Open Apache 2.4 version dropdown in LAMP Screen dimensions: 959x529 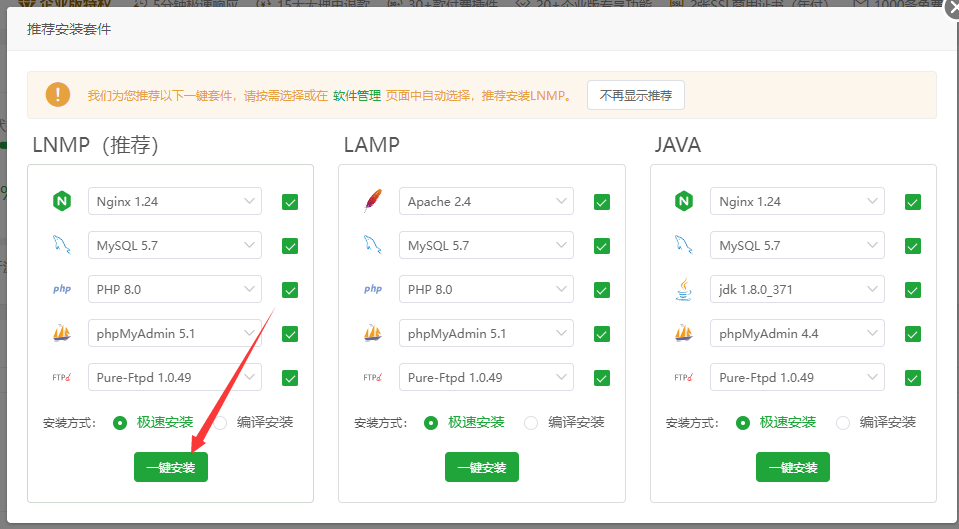click(x=486, y=201)
